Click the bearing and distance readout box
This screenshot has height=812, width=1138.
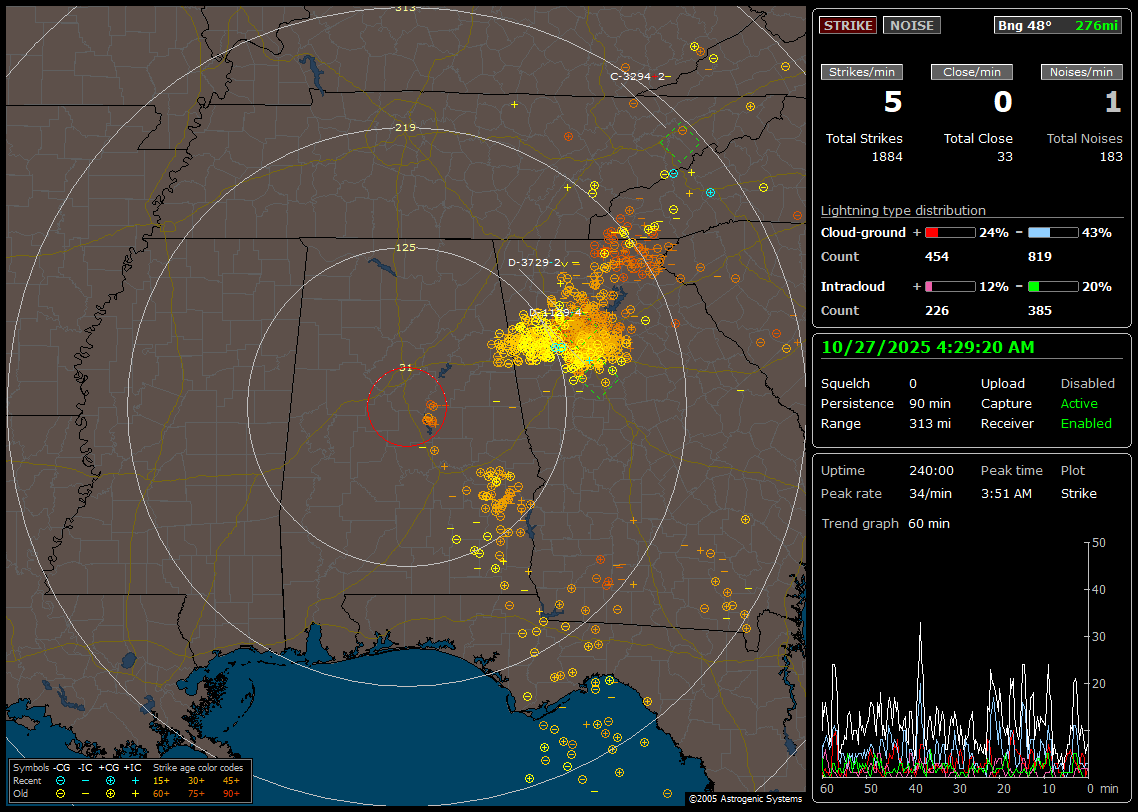point(1058,25)
